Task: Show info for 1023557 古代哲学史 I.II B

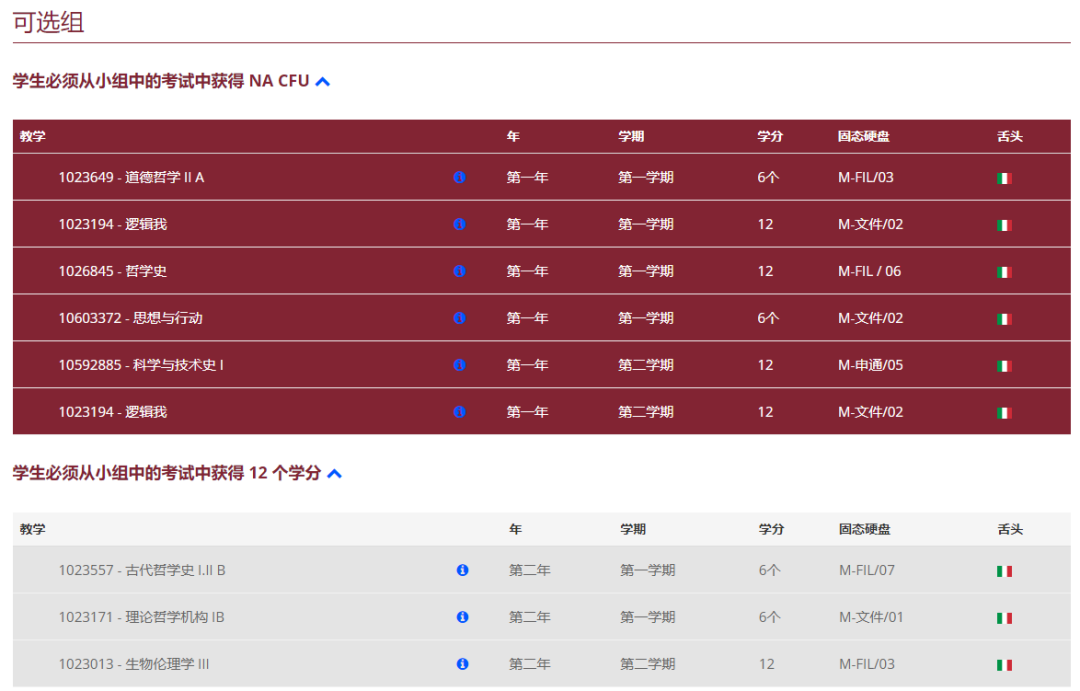Action: (462, 570)
